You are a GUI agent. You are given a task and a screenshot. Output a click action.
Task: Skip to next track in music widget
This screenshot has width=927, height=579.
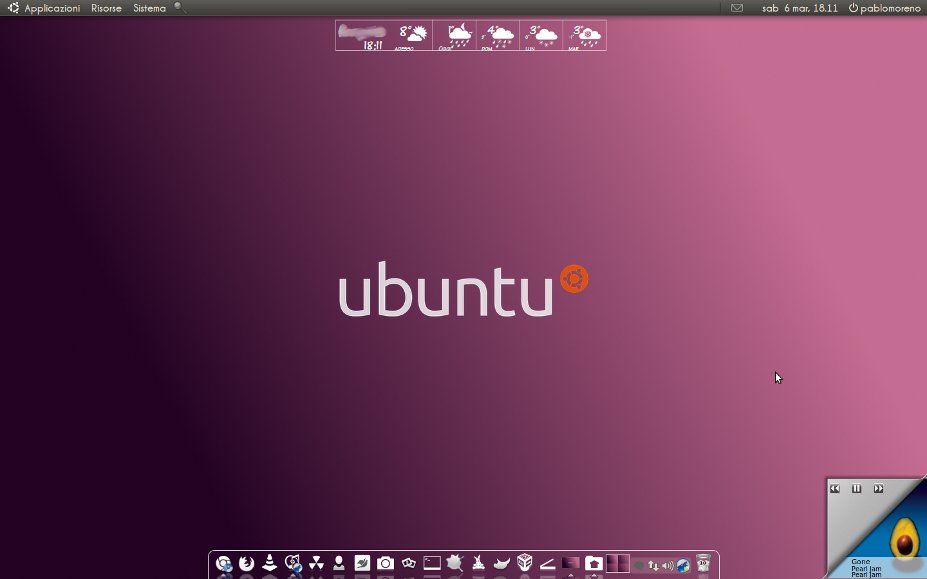(879, 489)
